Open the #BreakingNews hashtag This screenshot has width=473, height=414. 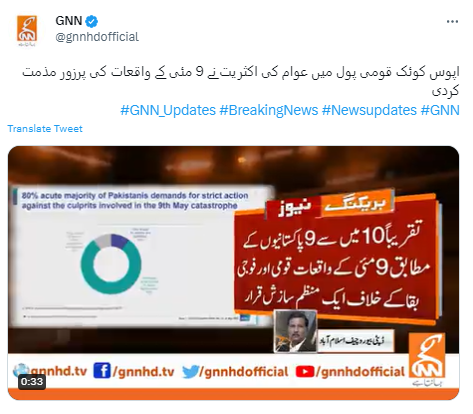pyautogui.click(x=269, y=110)
